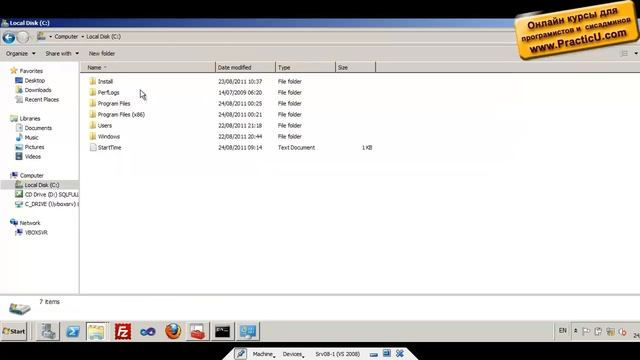640x360 pixels.
Task: Launch FileZilla from taskbar
Action: pos(123,331)
